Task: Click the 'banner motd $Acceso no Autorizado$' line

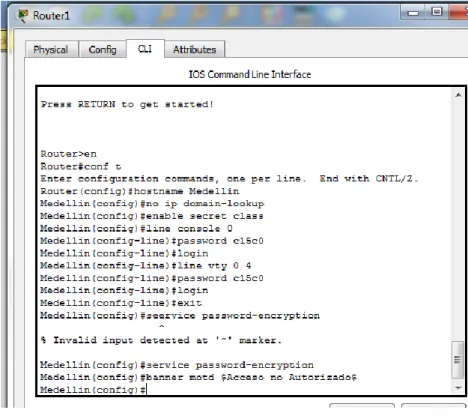Action: click(199, 377)
